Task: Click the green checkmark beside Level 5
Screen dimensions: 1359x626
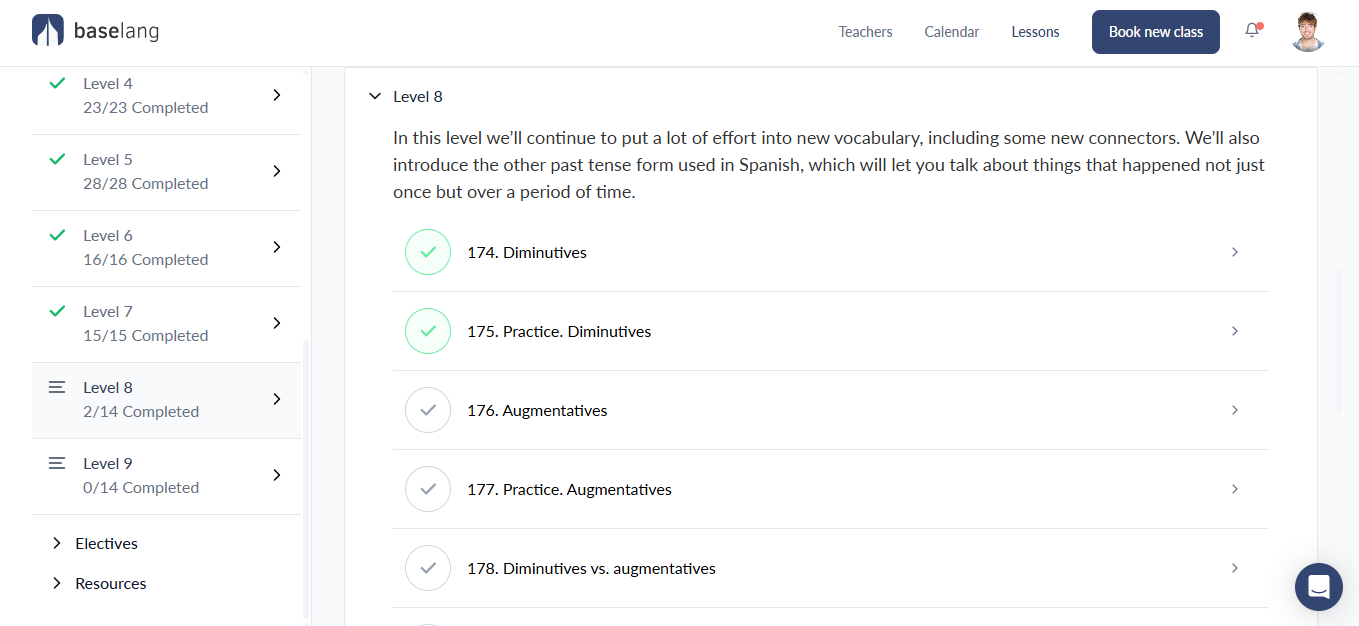Action: pos(57,159)
